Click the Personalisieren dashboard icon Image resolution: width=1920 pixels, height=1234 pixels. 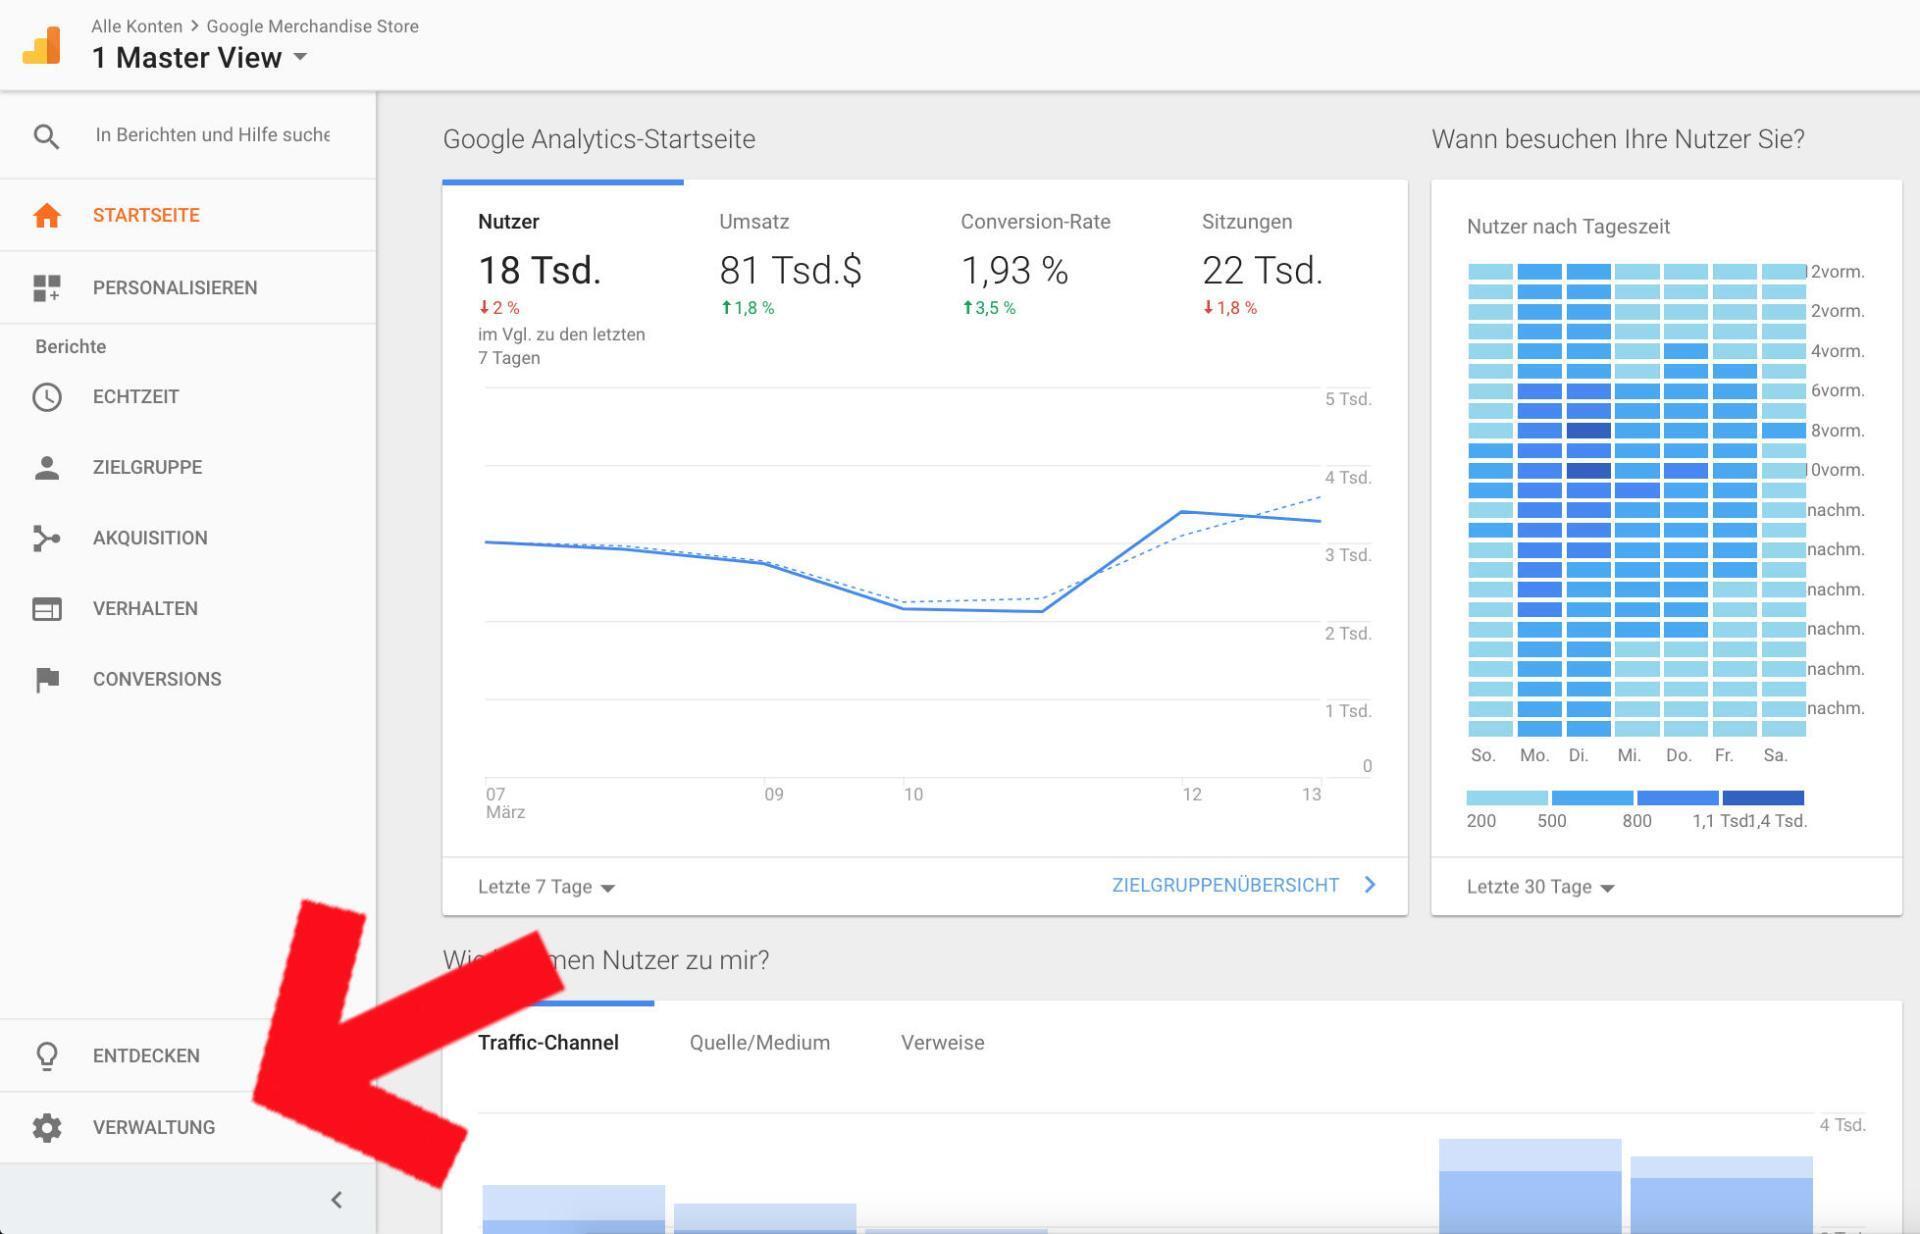click(x=47, y=288)
